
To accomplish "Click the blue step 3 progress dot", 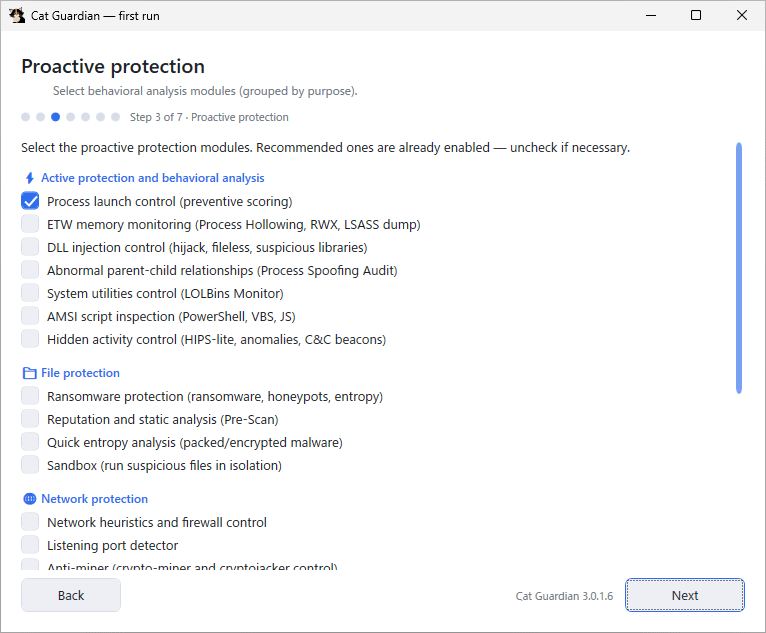I will point(56,117).
